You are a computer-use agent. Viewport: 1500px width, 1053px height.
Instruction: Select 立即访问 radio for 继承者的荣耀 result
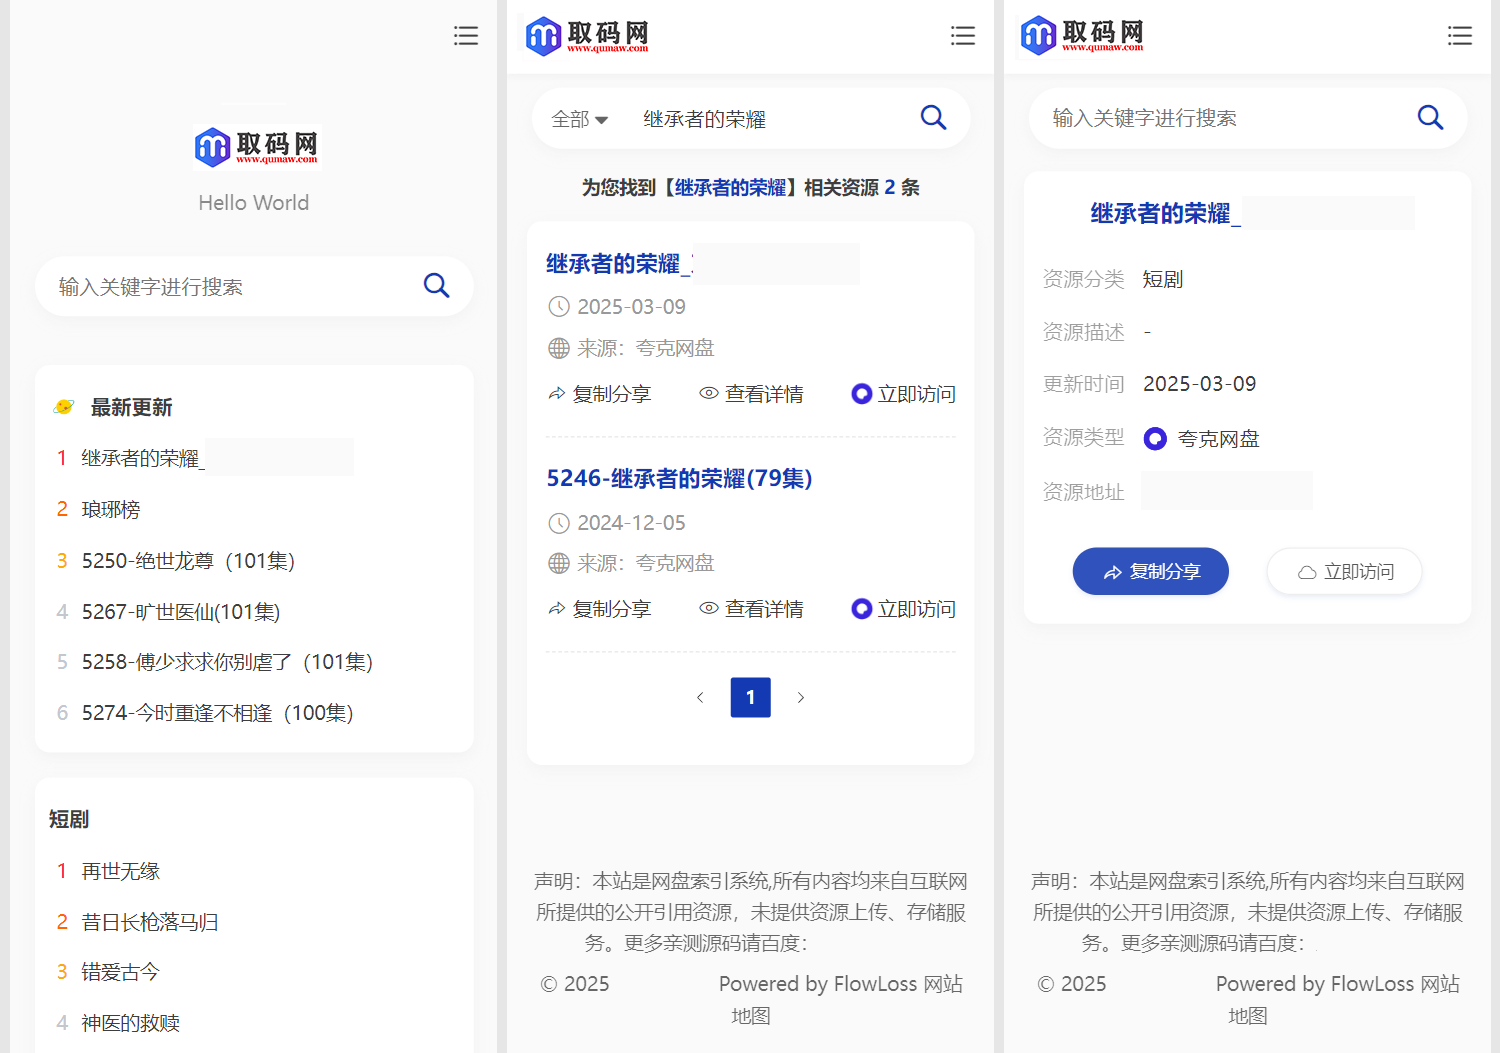coord(861,393)
